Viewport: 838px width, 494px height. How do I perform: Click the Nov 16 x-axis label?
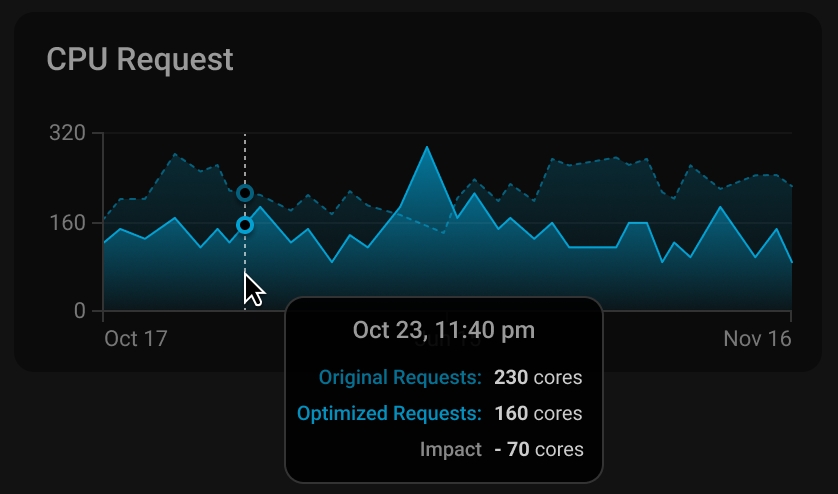point(757,339)
